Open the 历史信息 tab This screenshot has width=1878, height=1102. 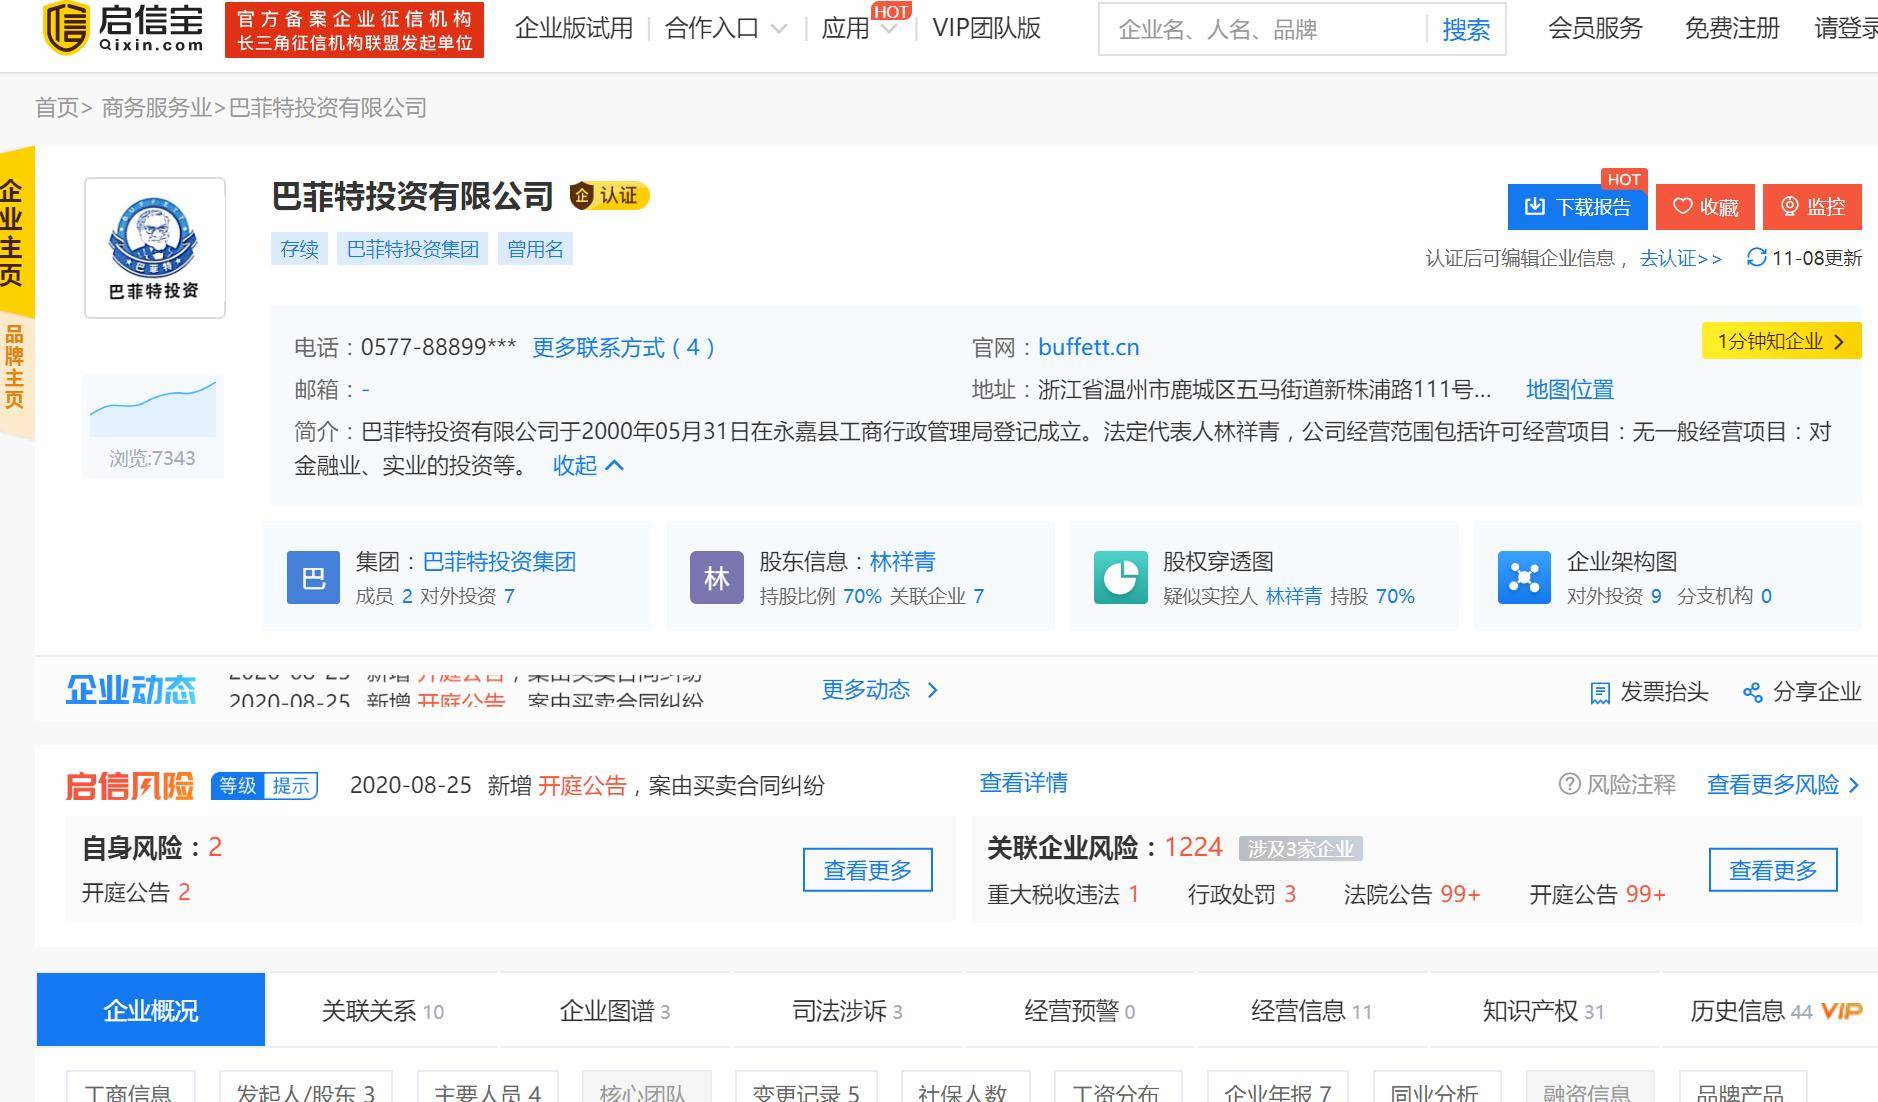point(1737,1010)
